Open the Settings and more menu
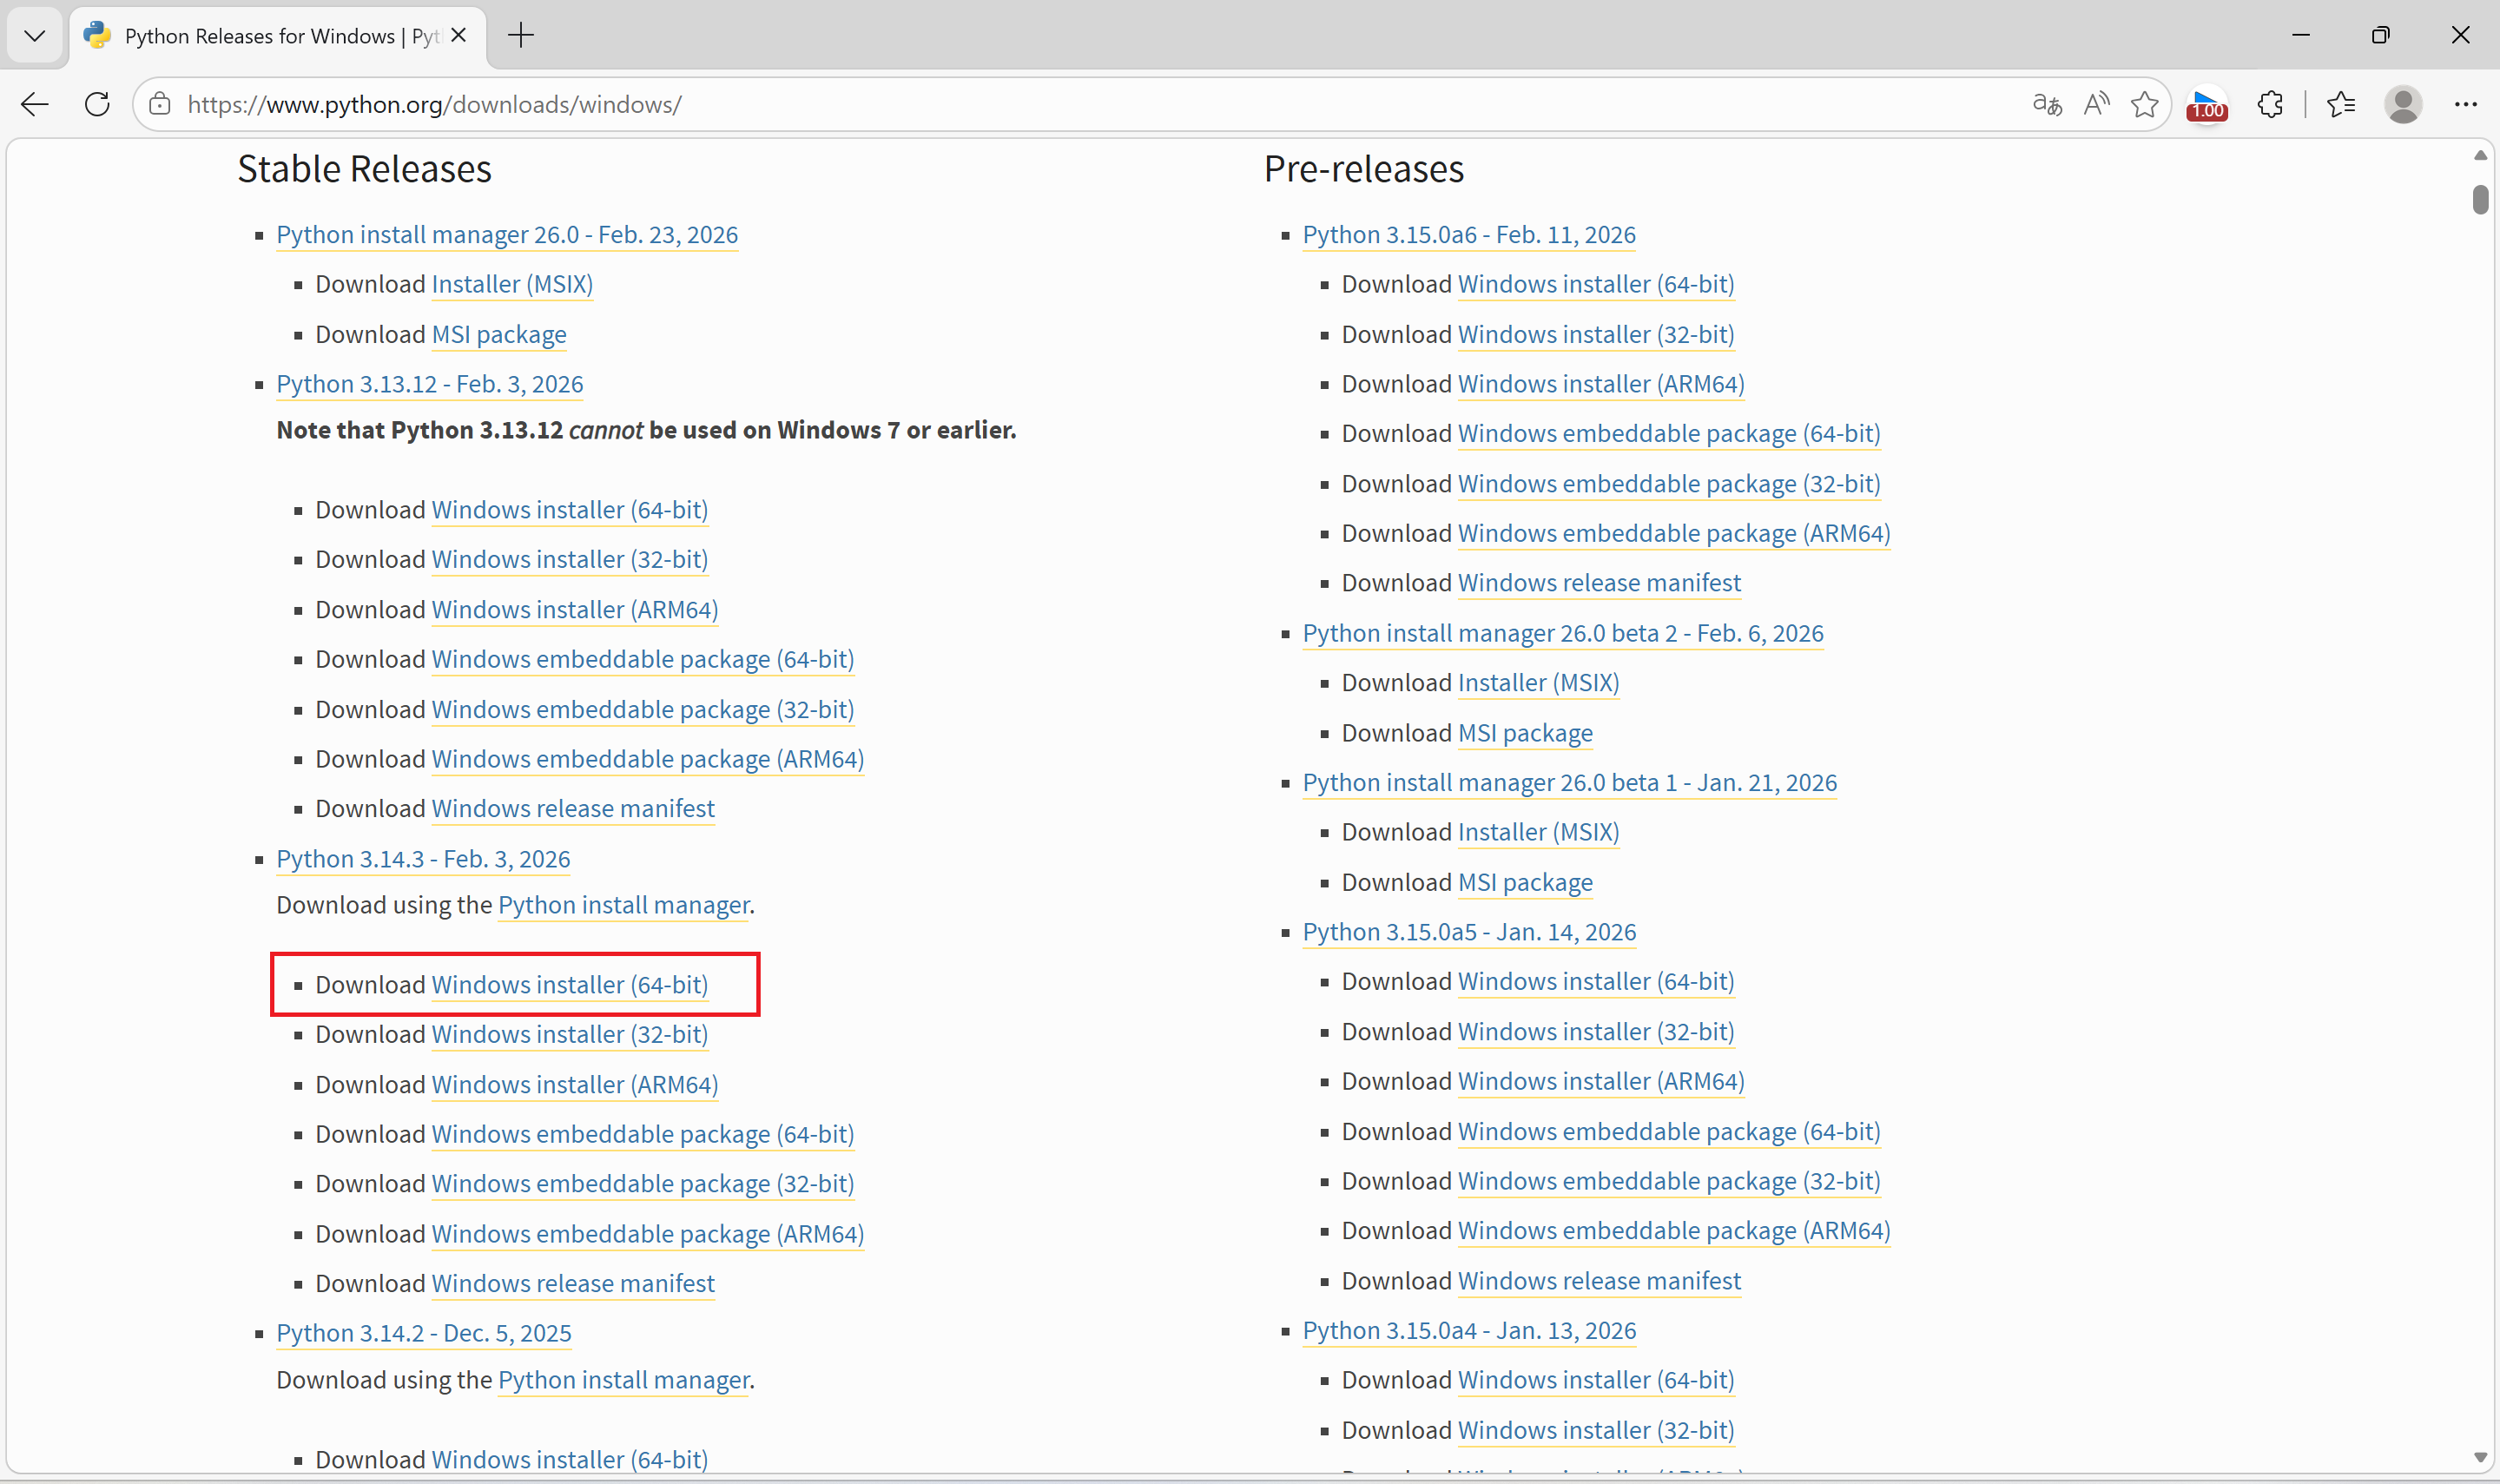The image size is (2500, 1484). (2466, 104)
